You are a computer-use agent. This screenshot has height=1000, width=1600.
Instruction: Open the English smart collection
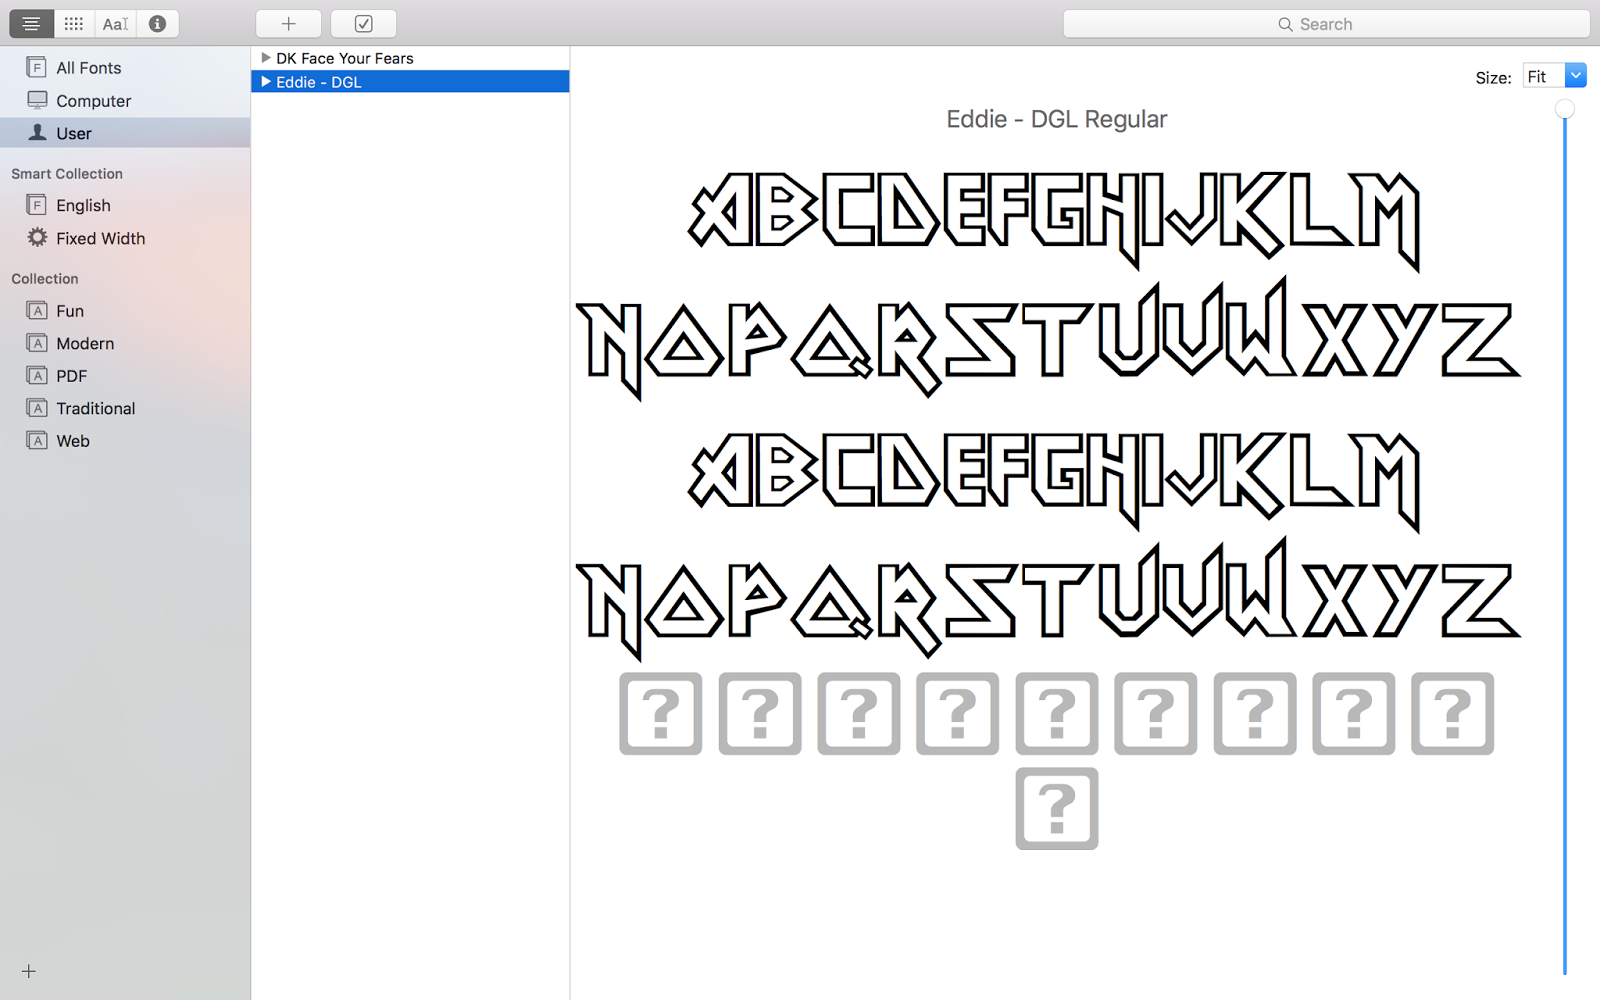[x=125, y=205]
